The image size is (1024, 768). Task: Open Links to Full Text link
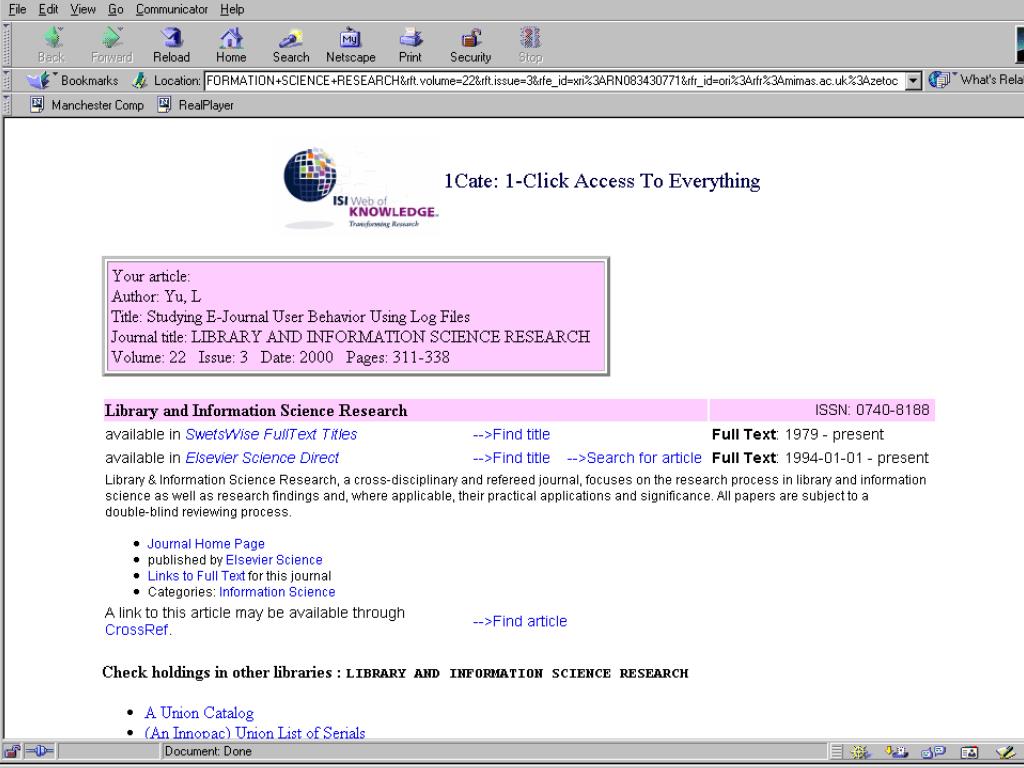[196, 576]
